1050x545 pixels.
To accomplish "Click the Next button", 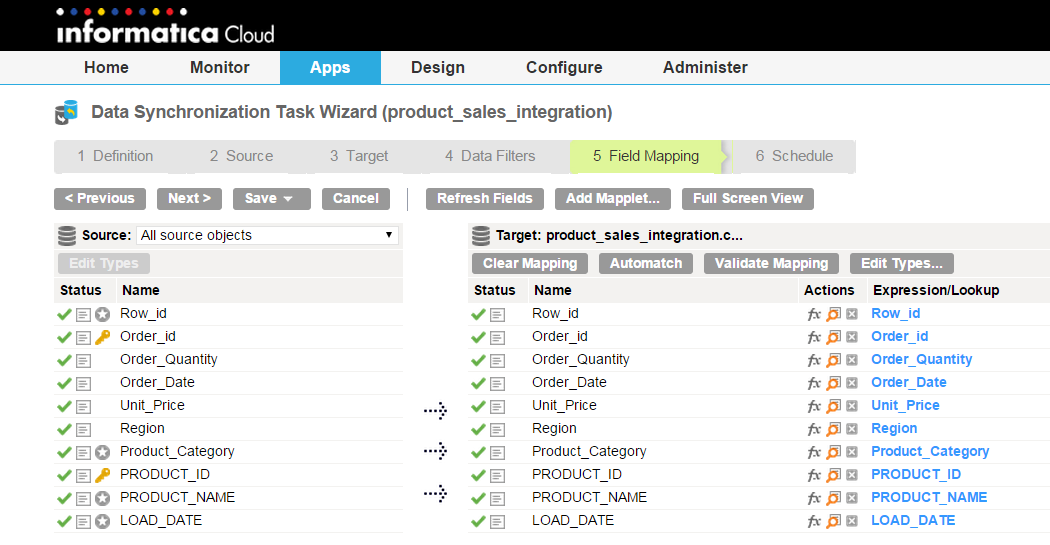I will point(190,199).
